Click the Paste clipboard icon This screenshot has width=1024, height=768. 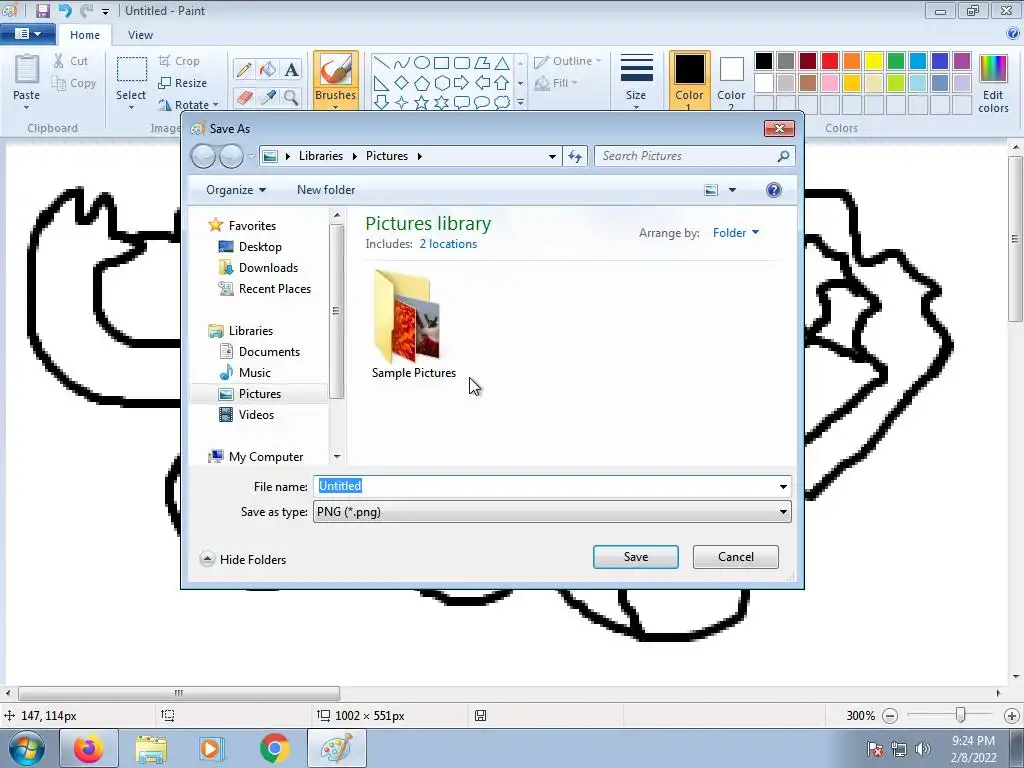27,69
